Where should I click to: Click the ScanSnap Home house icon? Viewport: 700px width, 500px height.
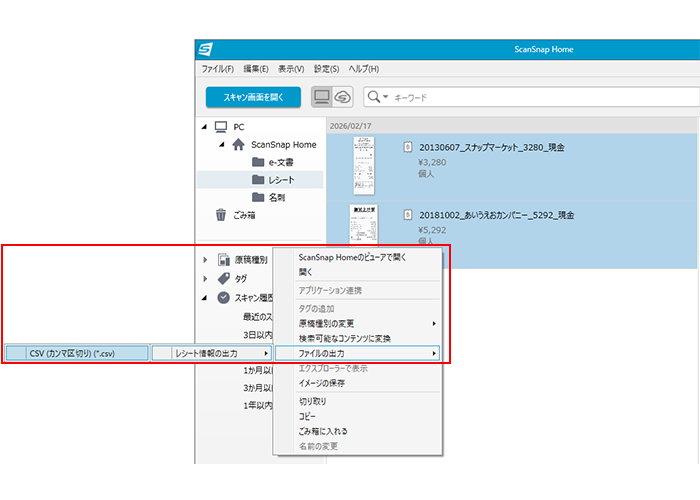(238, 144)
